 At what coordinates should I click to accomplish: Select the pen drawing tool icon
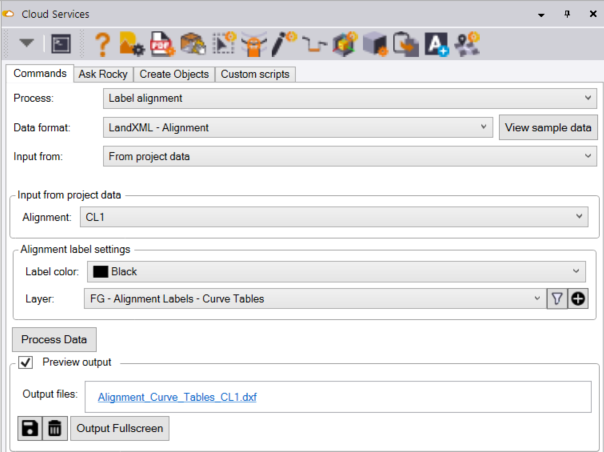284,44
